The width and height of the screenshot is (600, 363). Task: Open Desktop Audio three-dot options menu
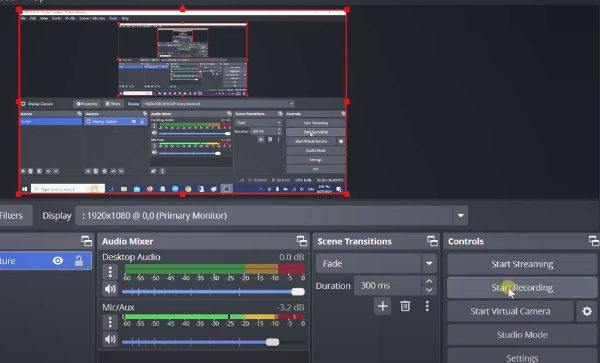(x=110, y=272)
